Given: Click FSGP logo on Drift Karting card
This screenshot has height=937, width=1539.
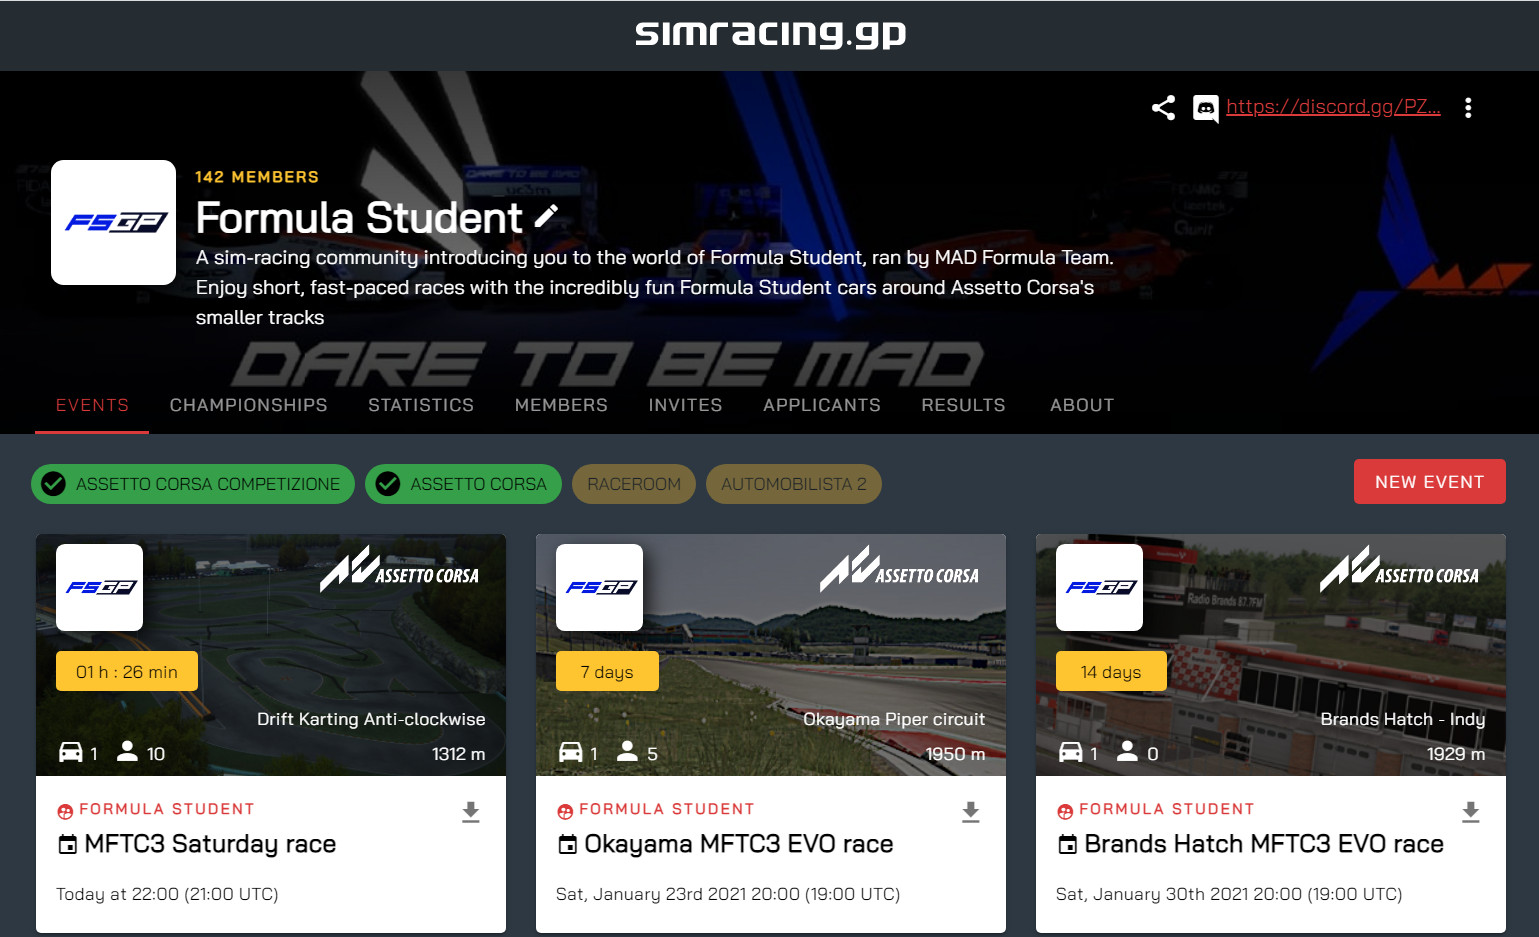Looking at the screenshot, I should click(100, 587).
